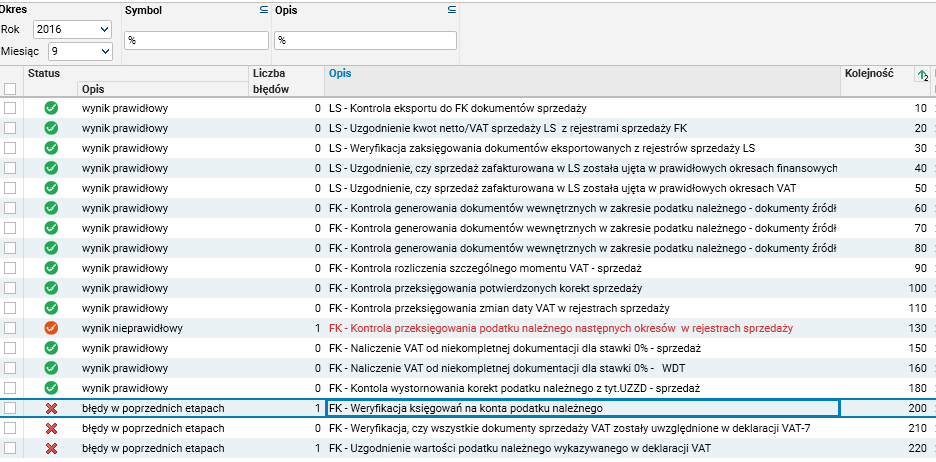Click the red X status icon in row 220
This screenshot has width=936, height=462.
(x=51, y=448)
